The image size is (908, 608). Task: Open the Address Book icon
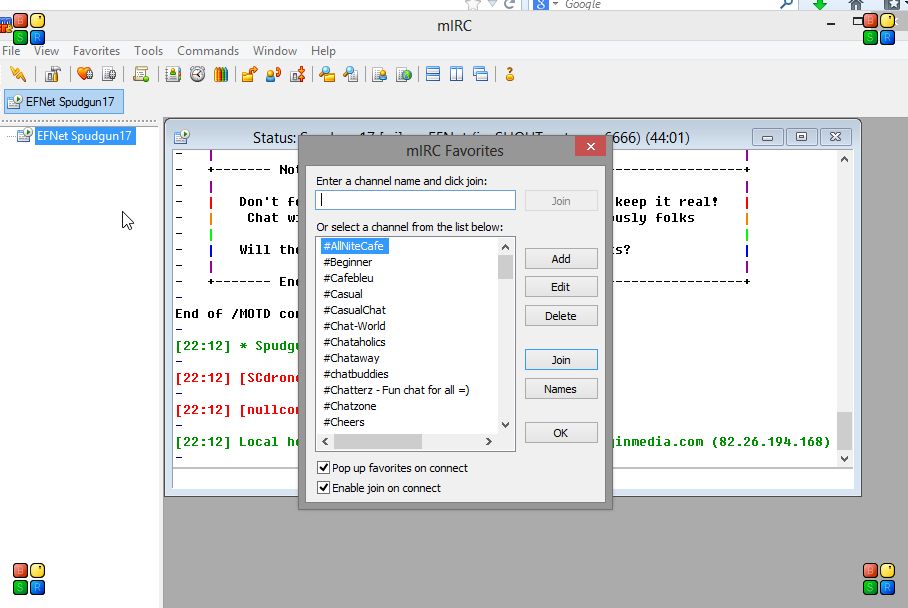coord(173,74)
